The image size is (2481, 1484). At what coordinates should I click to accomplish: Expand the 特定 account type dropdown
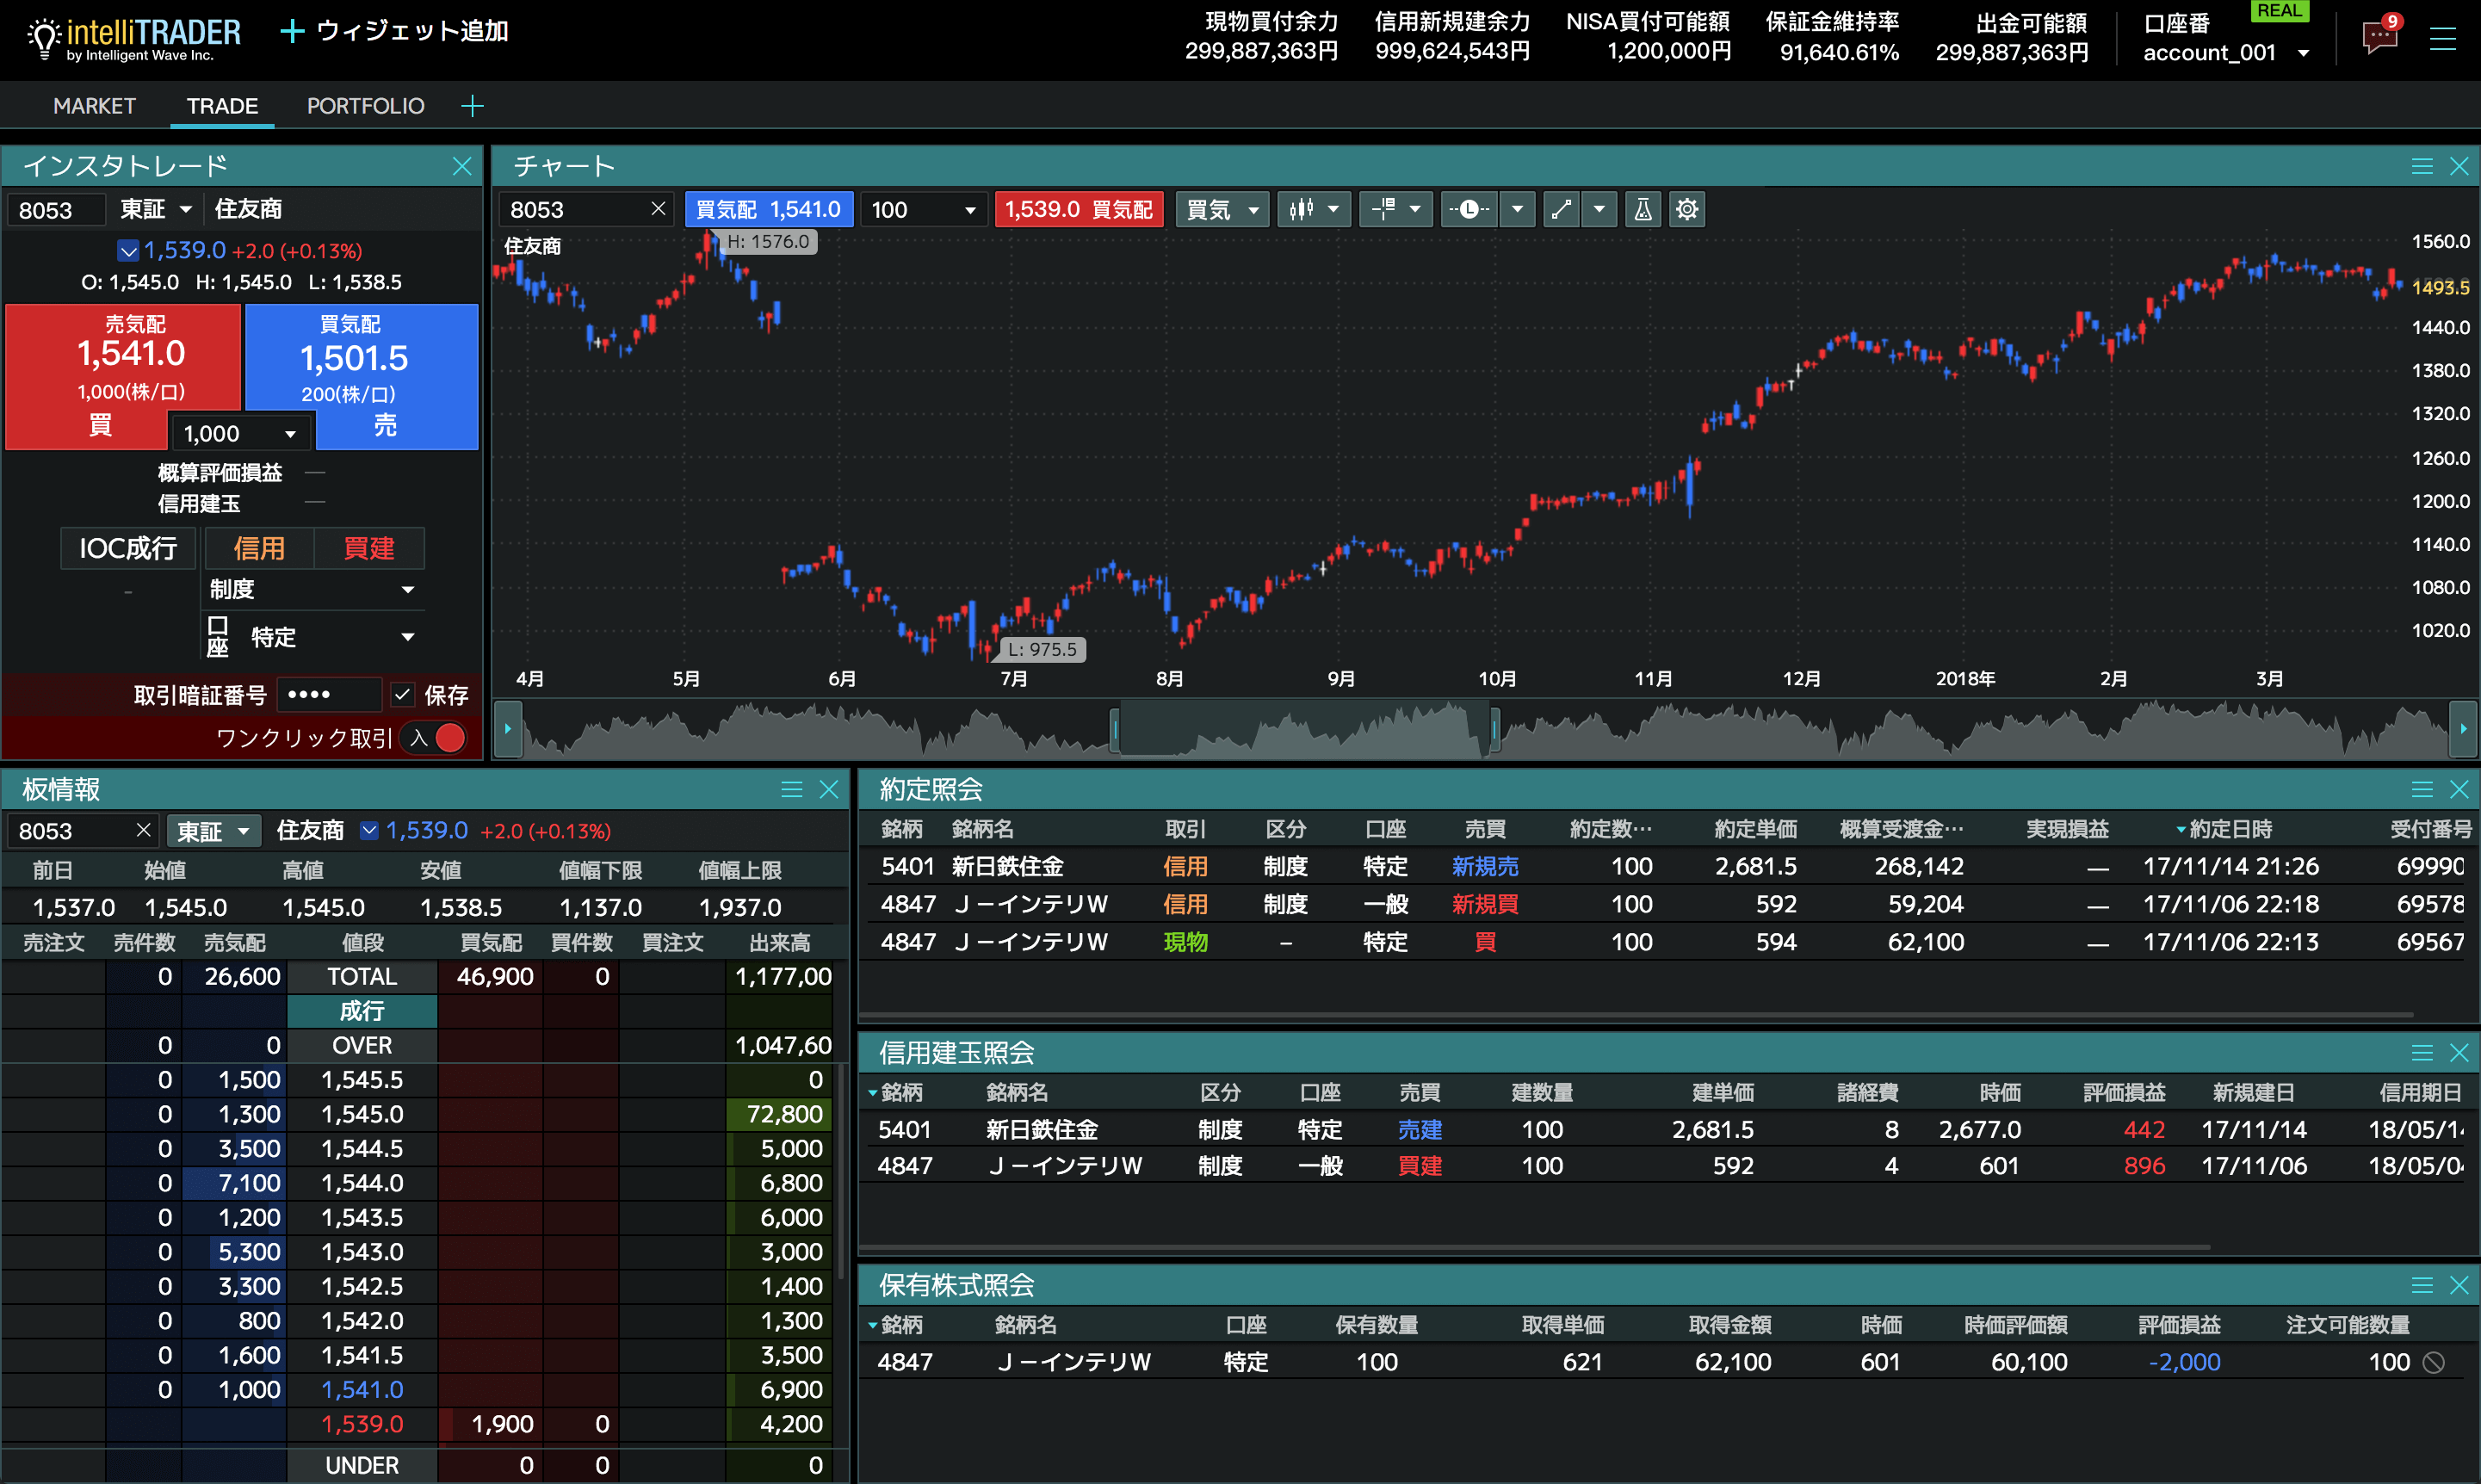click(x=333, y=637)
